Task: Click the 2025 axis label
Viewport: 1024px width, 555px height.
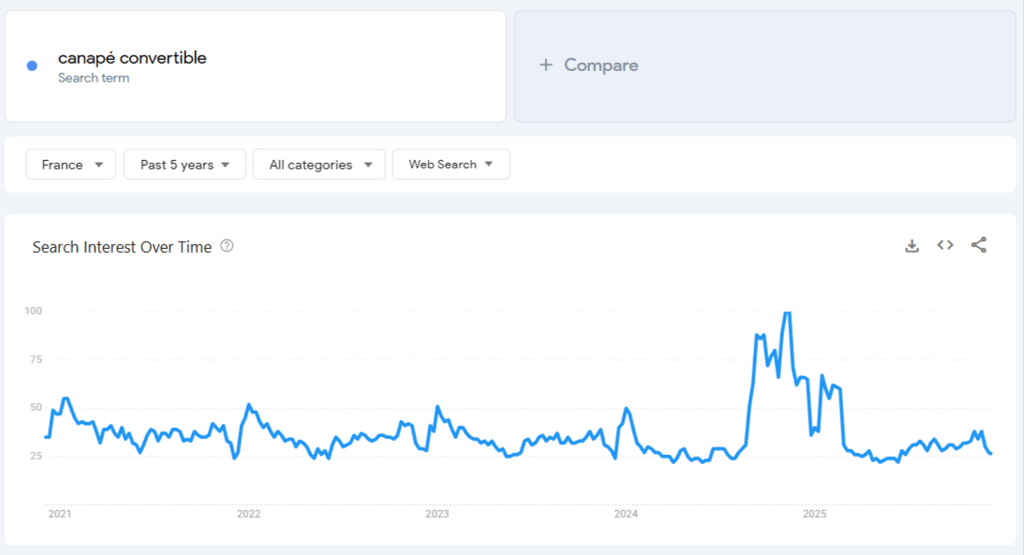Action: pyautogui.click(x=814, y=514)
